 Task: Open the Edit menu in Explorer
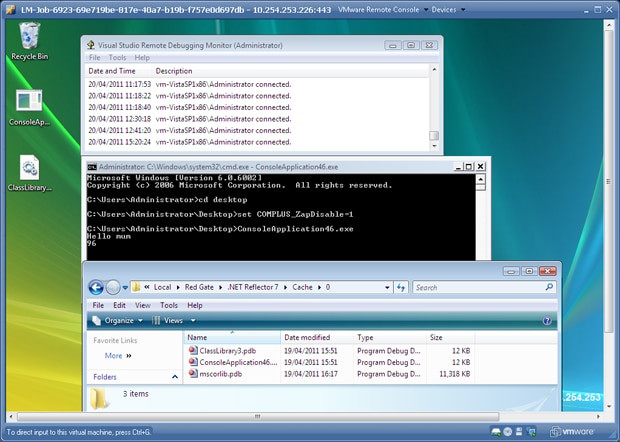(119, 305)
